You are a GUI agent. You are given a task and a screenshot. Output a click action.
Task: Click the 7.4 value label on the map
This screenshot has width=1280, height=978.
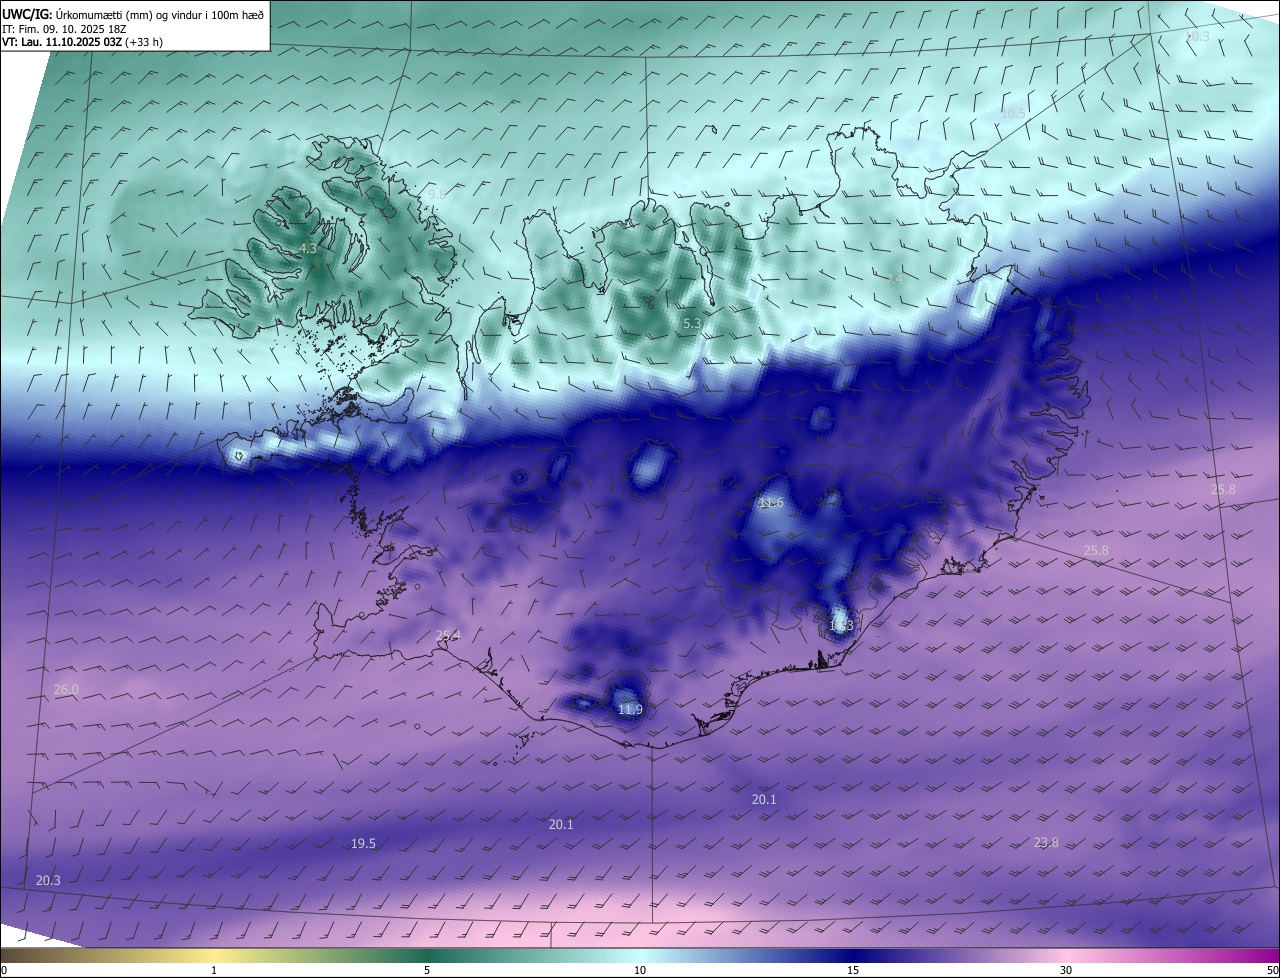coord(895,280)
